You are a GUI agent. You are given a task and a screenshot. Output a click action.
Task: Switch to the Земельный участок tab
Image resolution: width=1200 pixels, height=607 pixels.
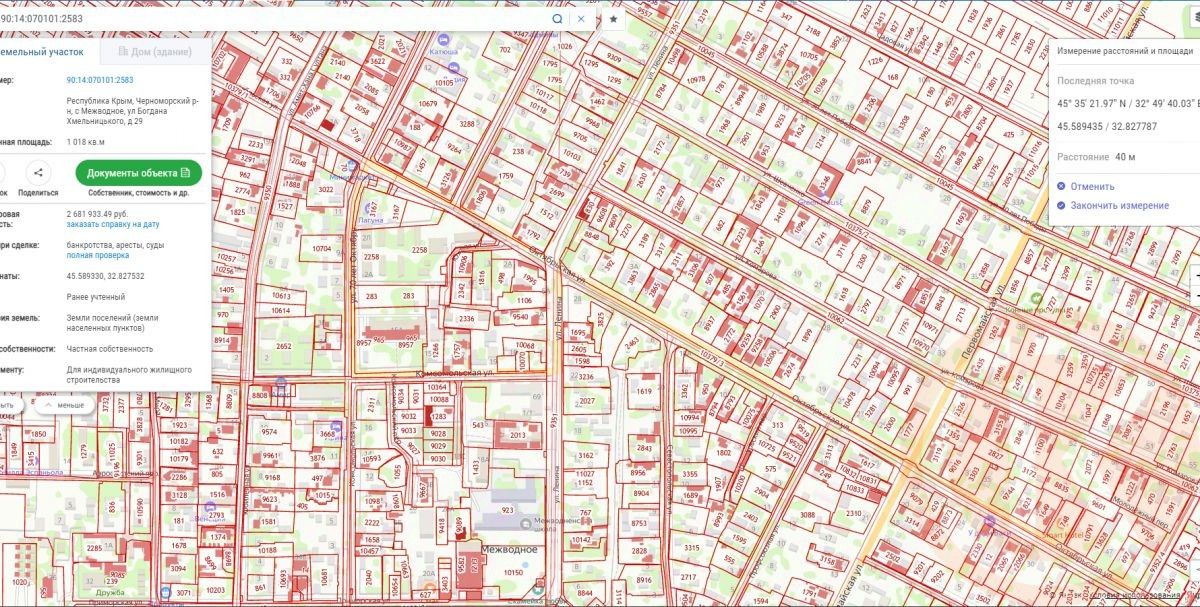[42, 51]
